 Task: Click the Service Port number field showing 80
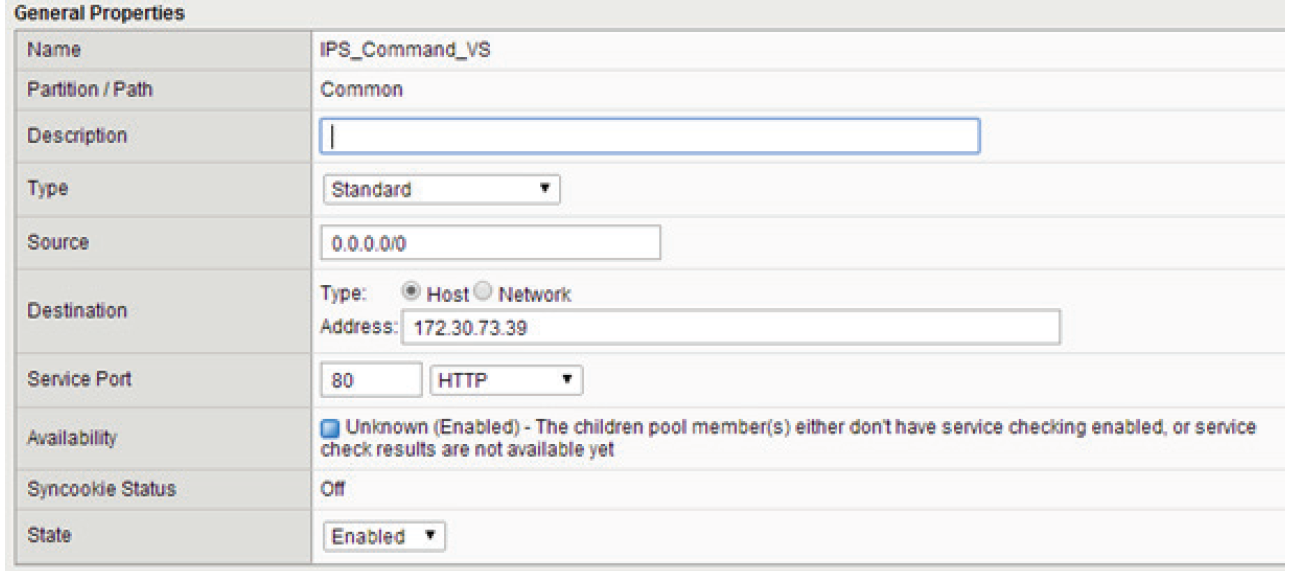tap(372, 380)
